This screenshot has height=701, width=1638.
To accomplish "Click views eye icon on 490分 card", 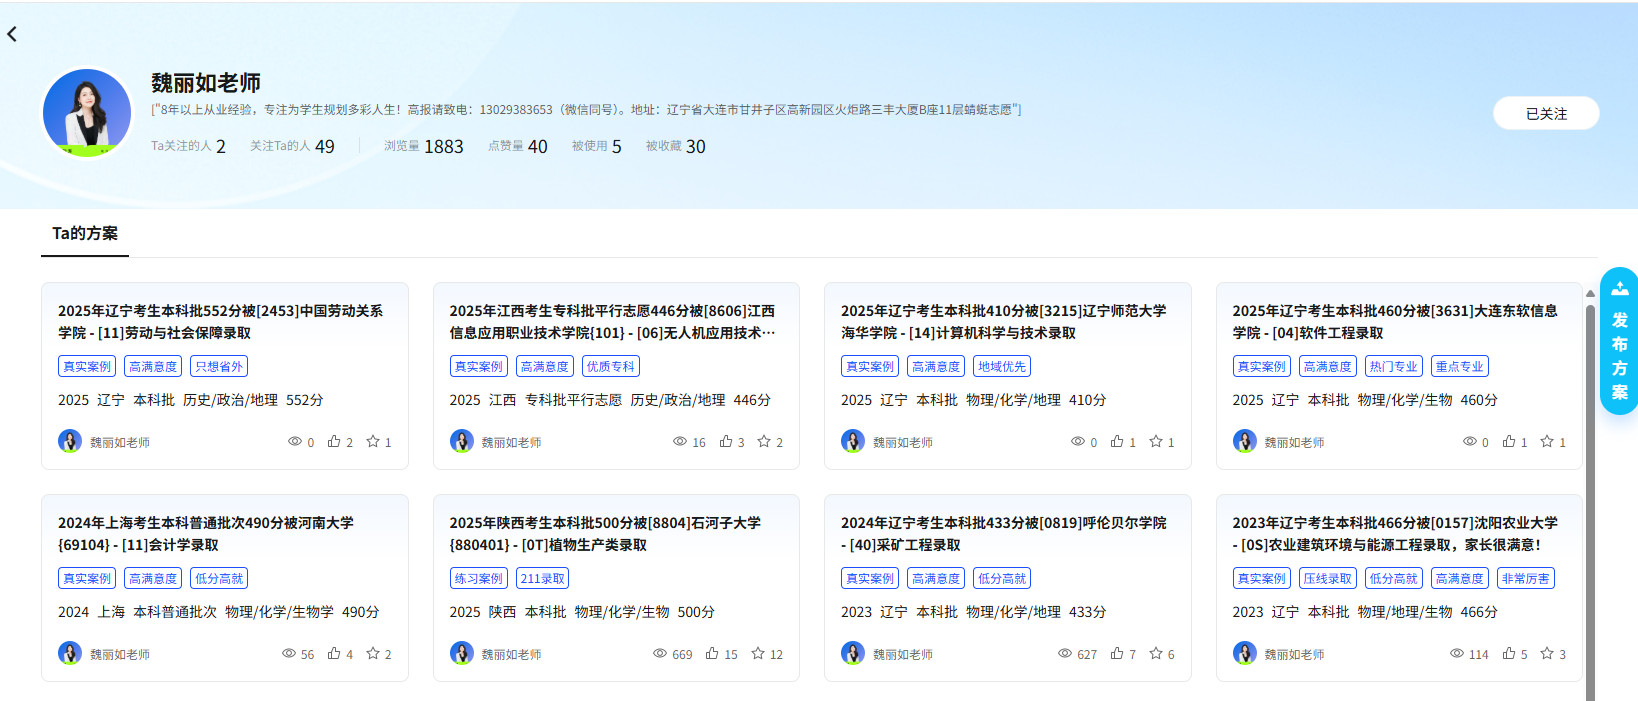I will pos(289,653).
